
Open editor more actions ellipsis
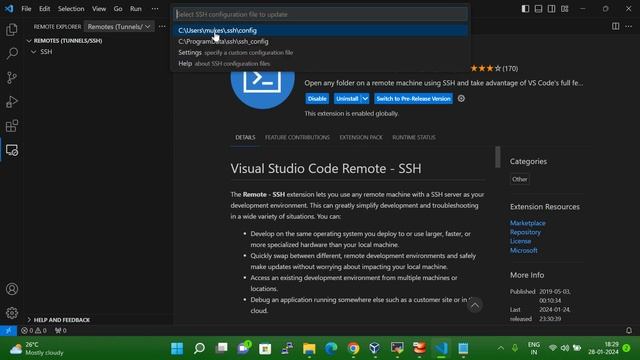click(629, 26)
